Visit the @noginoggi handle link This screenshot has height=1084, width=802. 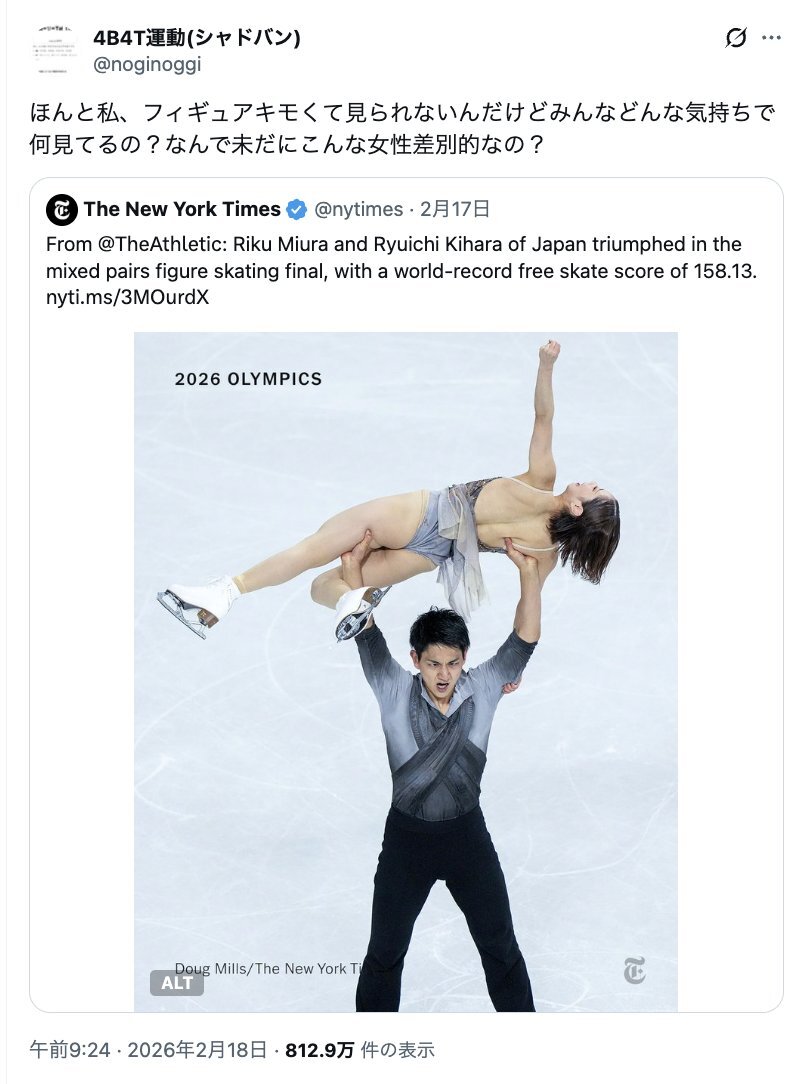click(147, 64)
